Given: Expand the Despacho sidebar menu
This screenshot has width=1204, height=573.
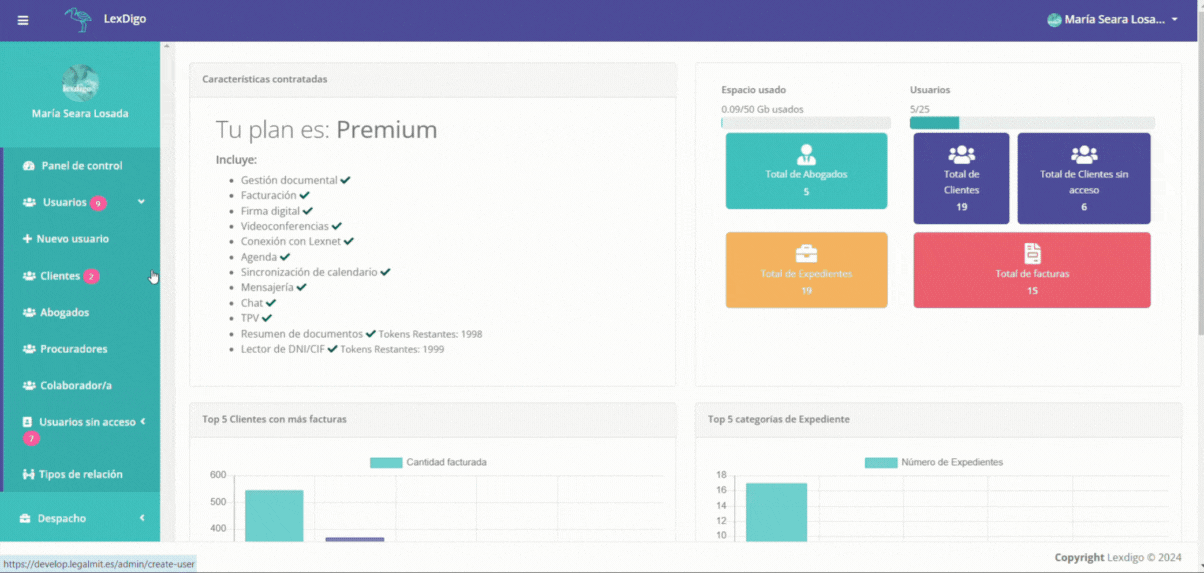Looking at the screenshot, I should click(142, 518).
